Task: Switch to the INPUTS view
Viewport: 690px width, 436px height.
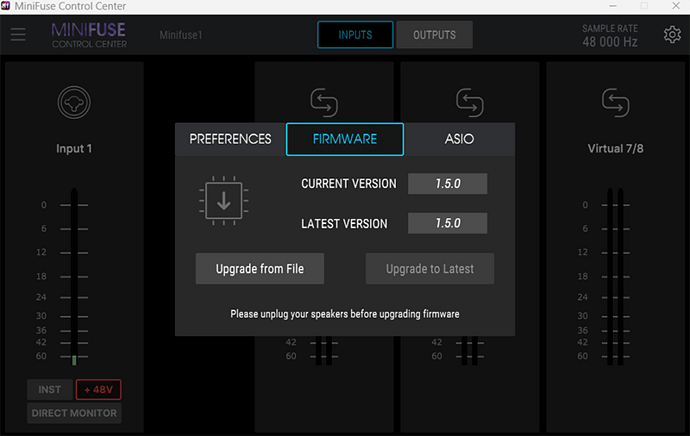Action: tap(355, 35)
